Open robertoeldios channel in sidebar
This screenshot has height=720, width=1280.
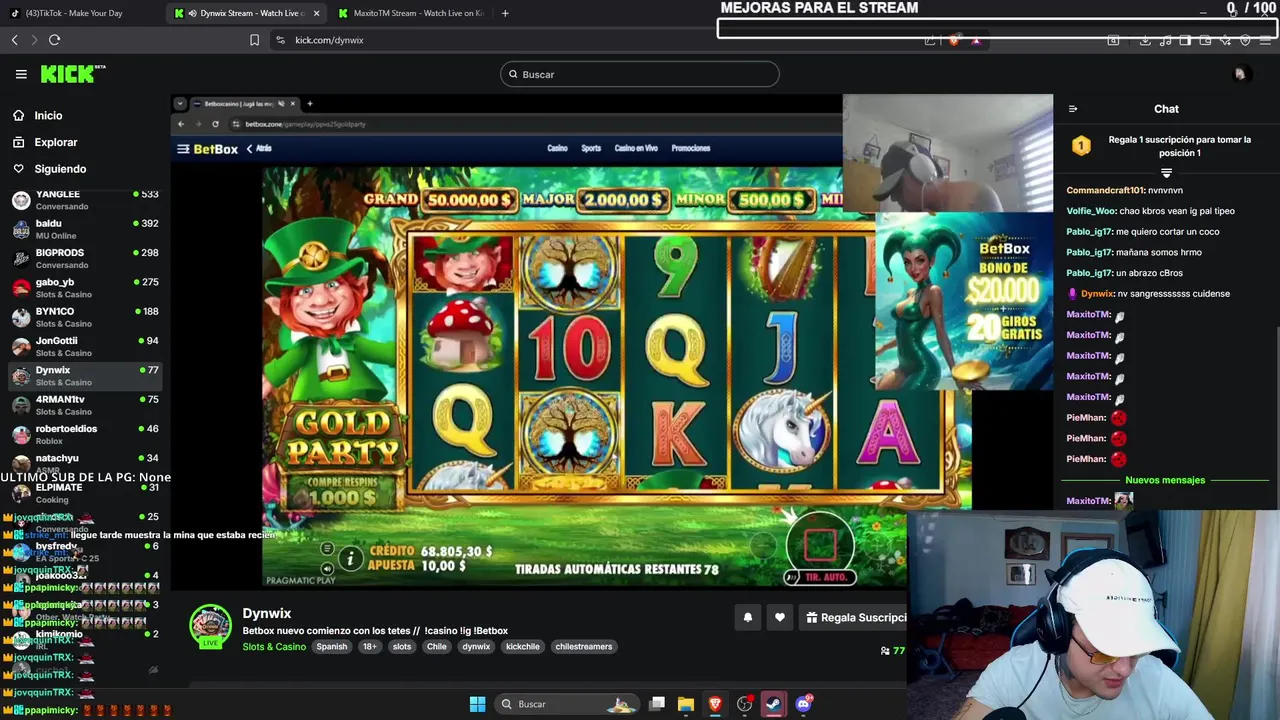pos(84,434)
